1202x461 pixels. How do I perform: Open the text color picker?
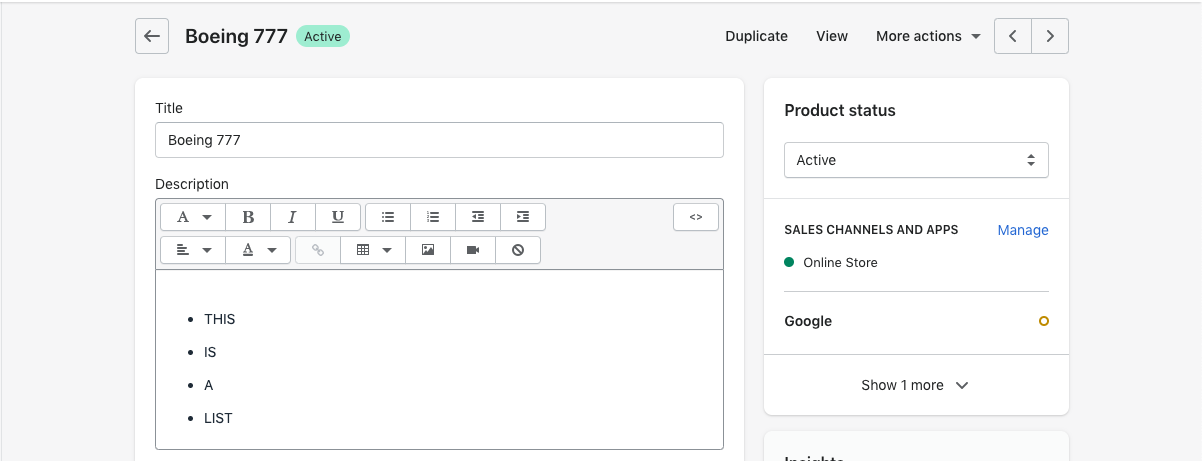[x=258, y=250]
